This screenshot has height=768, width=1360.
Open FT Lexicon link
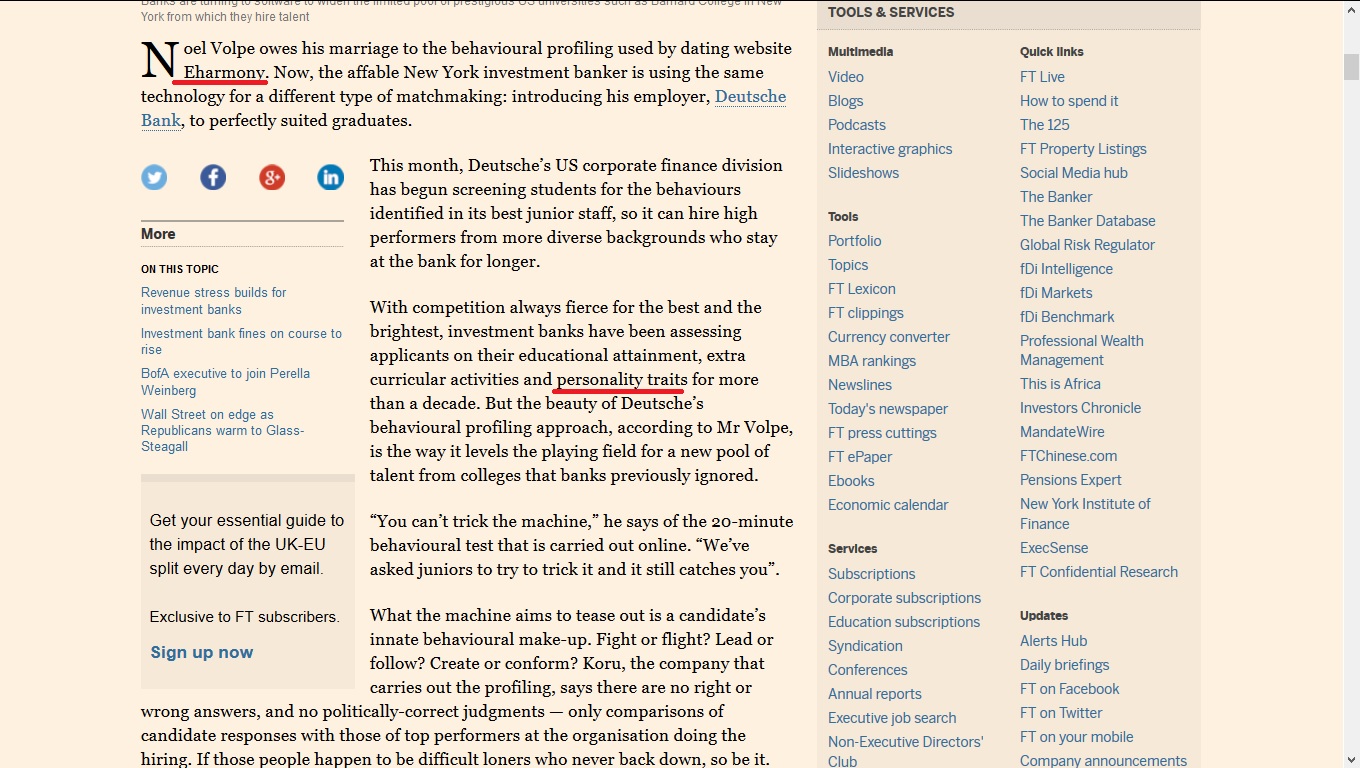pyautogui.click(x=862, y=289)
